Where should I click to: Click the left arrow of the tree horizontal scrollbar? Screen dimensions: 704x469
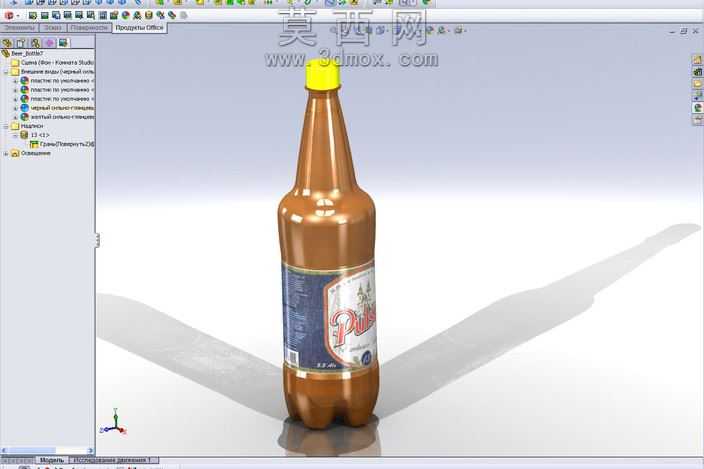pyautogui.click(x=4, y=450)
